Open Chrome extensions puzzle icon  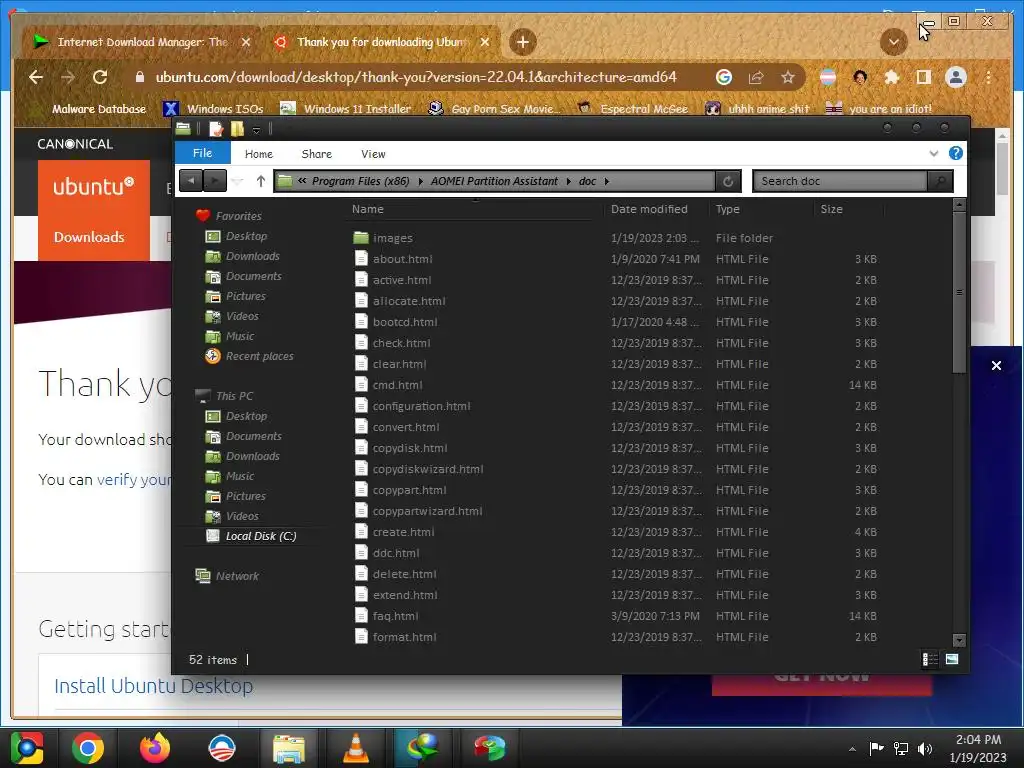891,77
